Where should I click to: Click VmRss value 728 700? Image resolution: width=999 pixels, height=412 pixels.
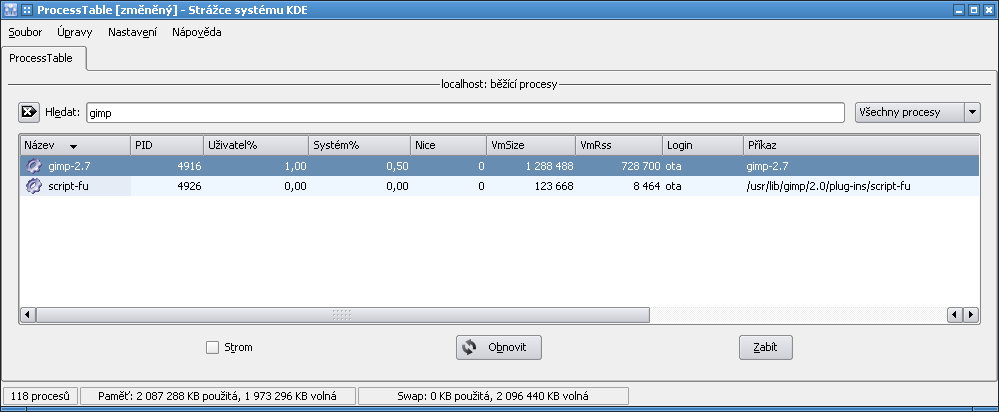640,166
